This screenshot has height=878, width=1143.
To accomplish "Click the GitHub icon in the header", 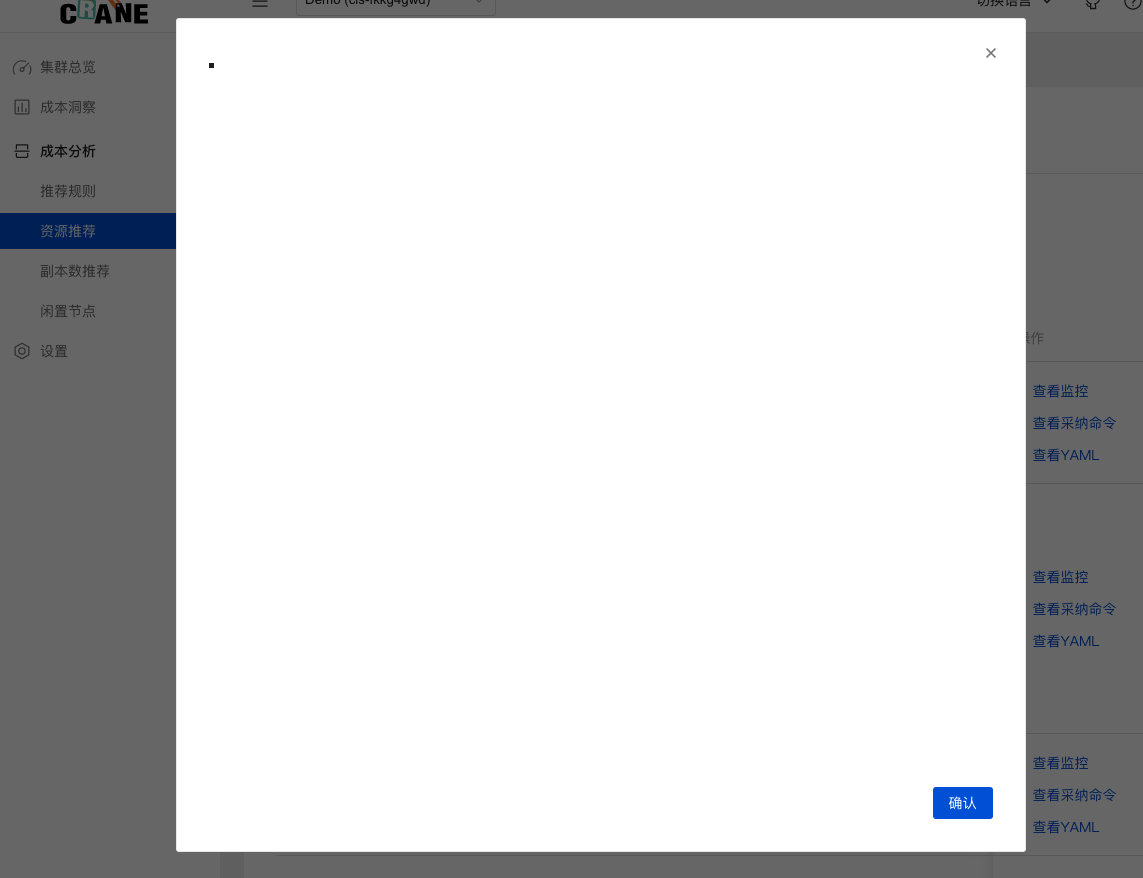I will pyautogui.click(x=1092, y=4).
